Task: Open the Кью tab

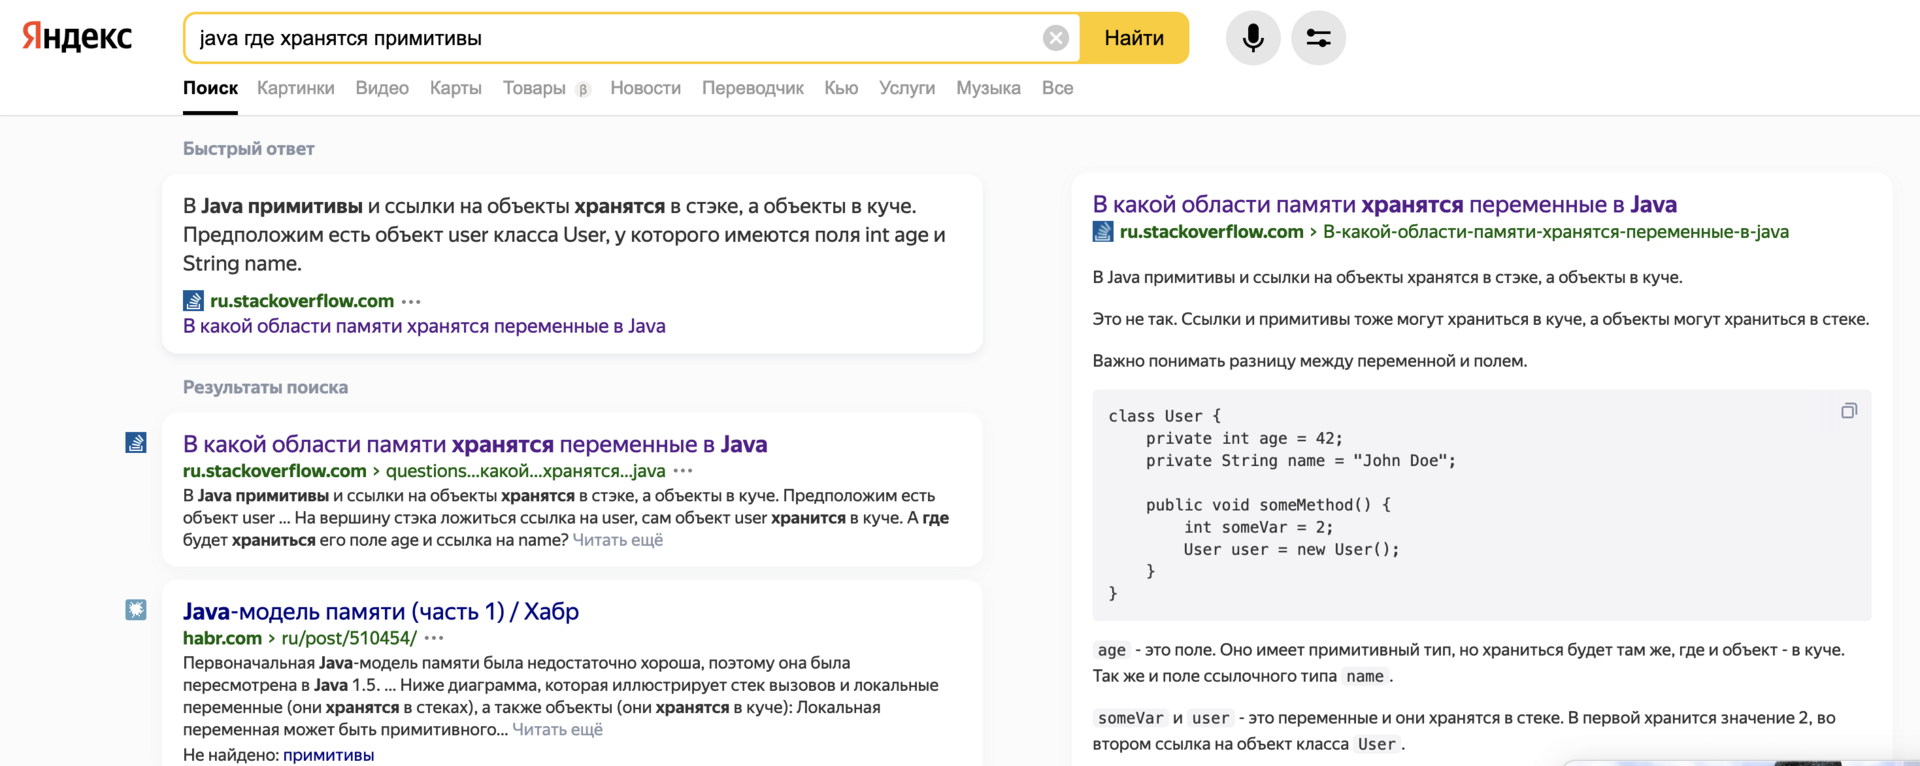Action: [x=841, y=88]
